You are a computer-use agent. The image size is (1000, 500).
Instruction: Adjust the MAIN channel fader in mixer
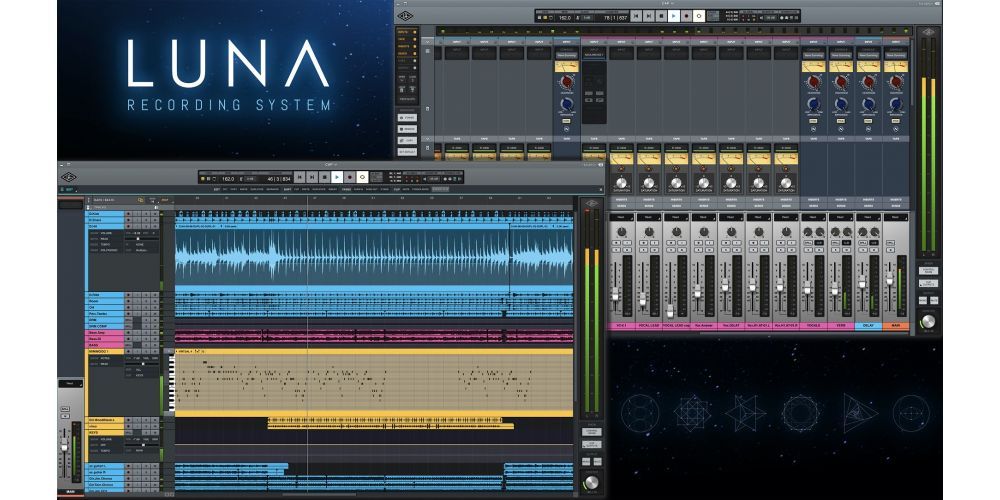click(889, 279)
